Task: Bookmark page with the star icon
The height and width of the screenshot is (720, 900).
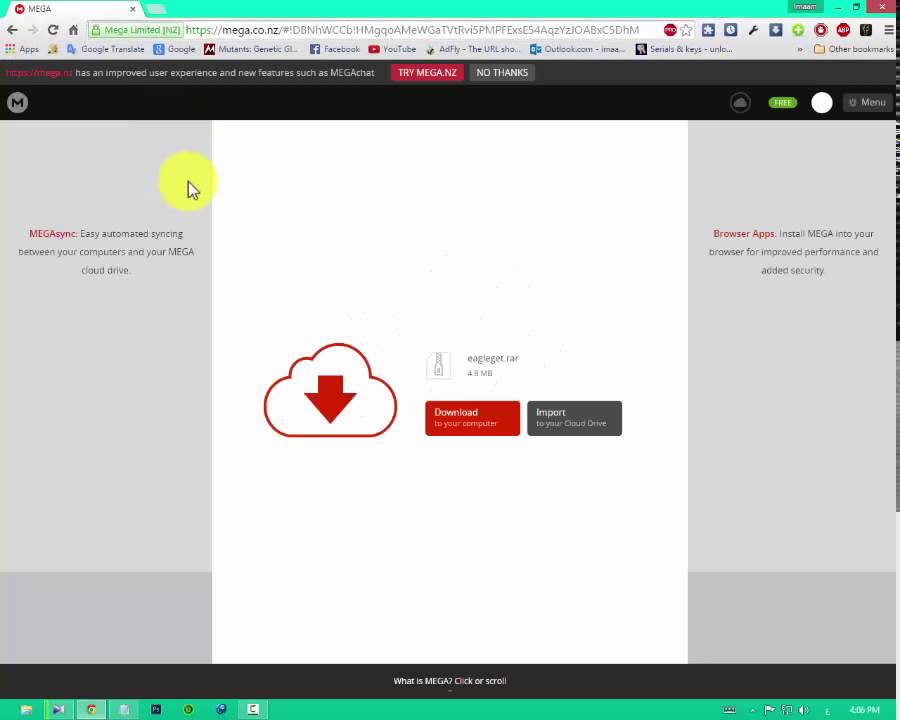Action: point(686,30)
